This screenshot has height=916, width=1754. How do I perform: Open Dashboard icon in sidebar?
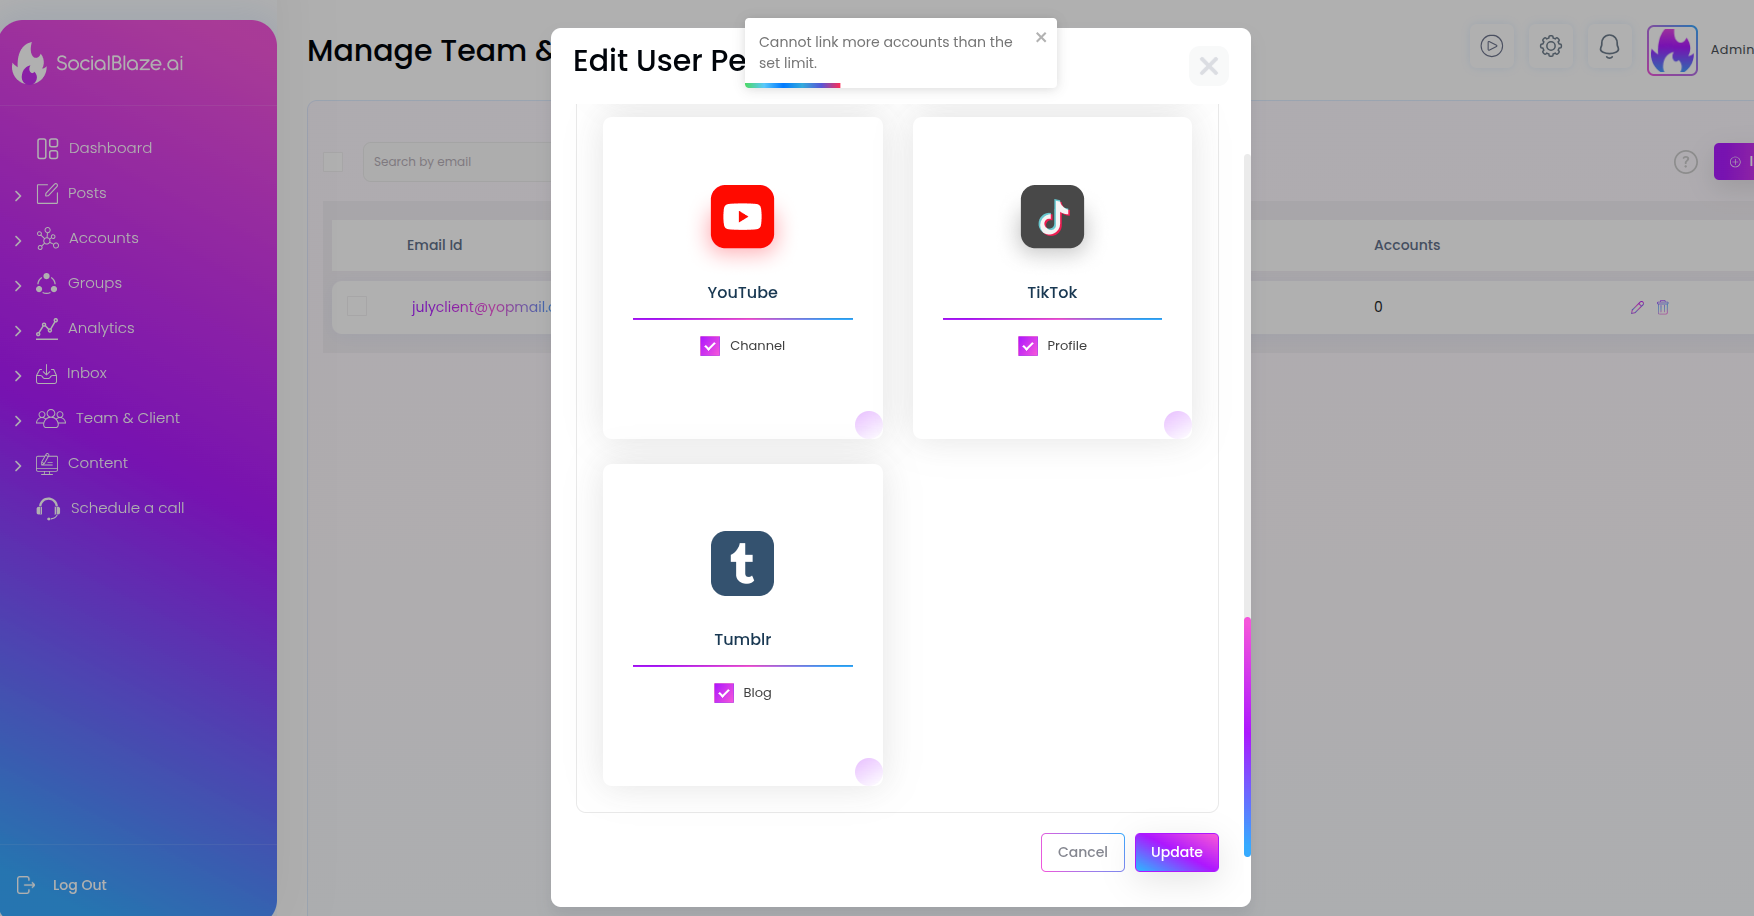click(x=47, y=149)
